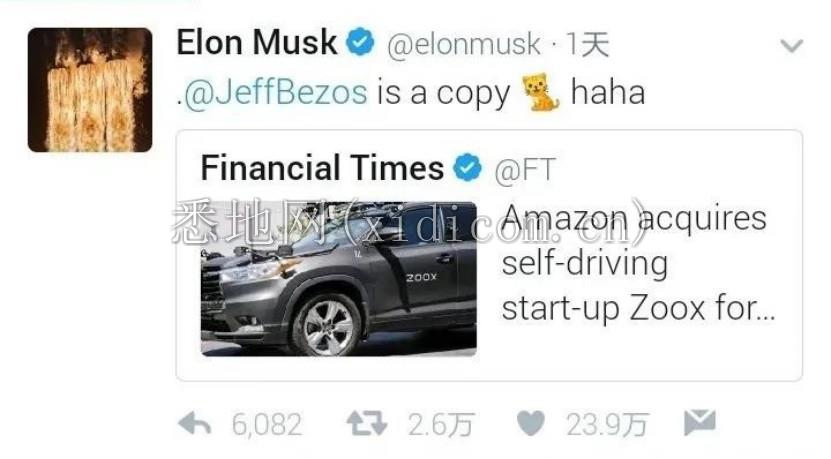Click the 6,082 replies count
Viewport: 831px width, 459px height.
(x=267, y=425)
